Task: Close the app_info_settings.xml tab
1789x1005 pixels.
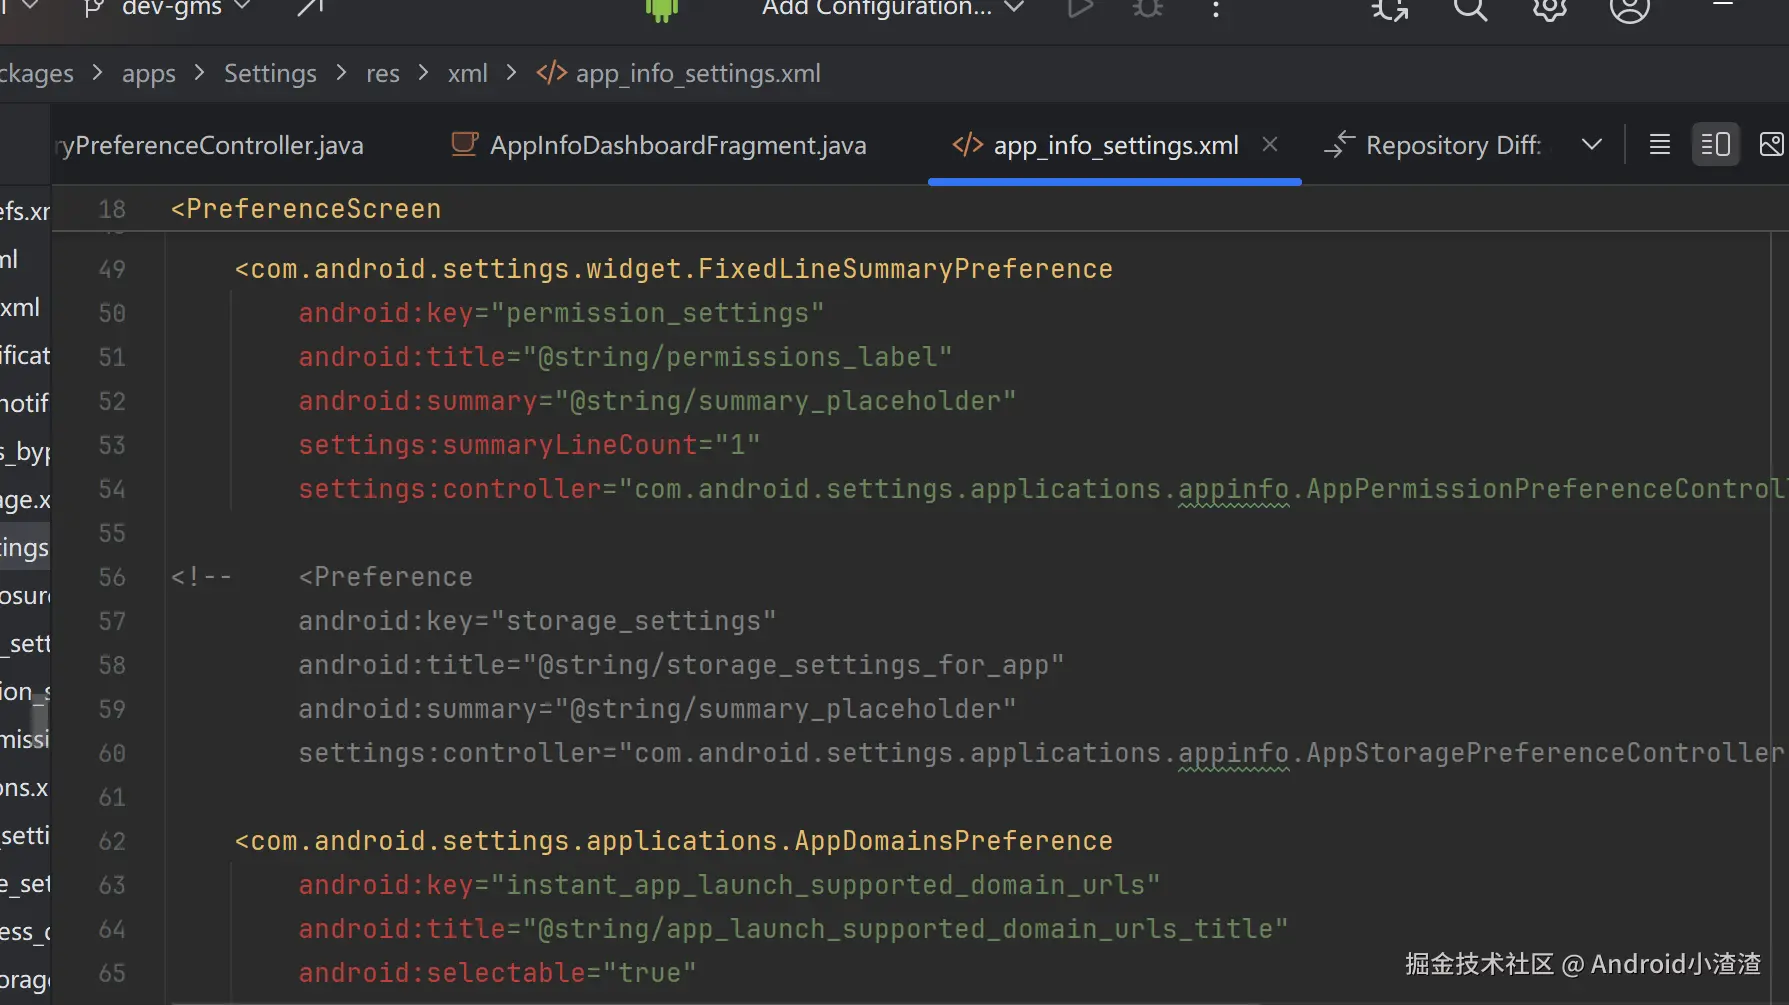Action: tap(1270, 145)
